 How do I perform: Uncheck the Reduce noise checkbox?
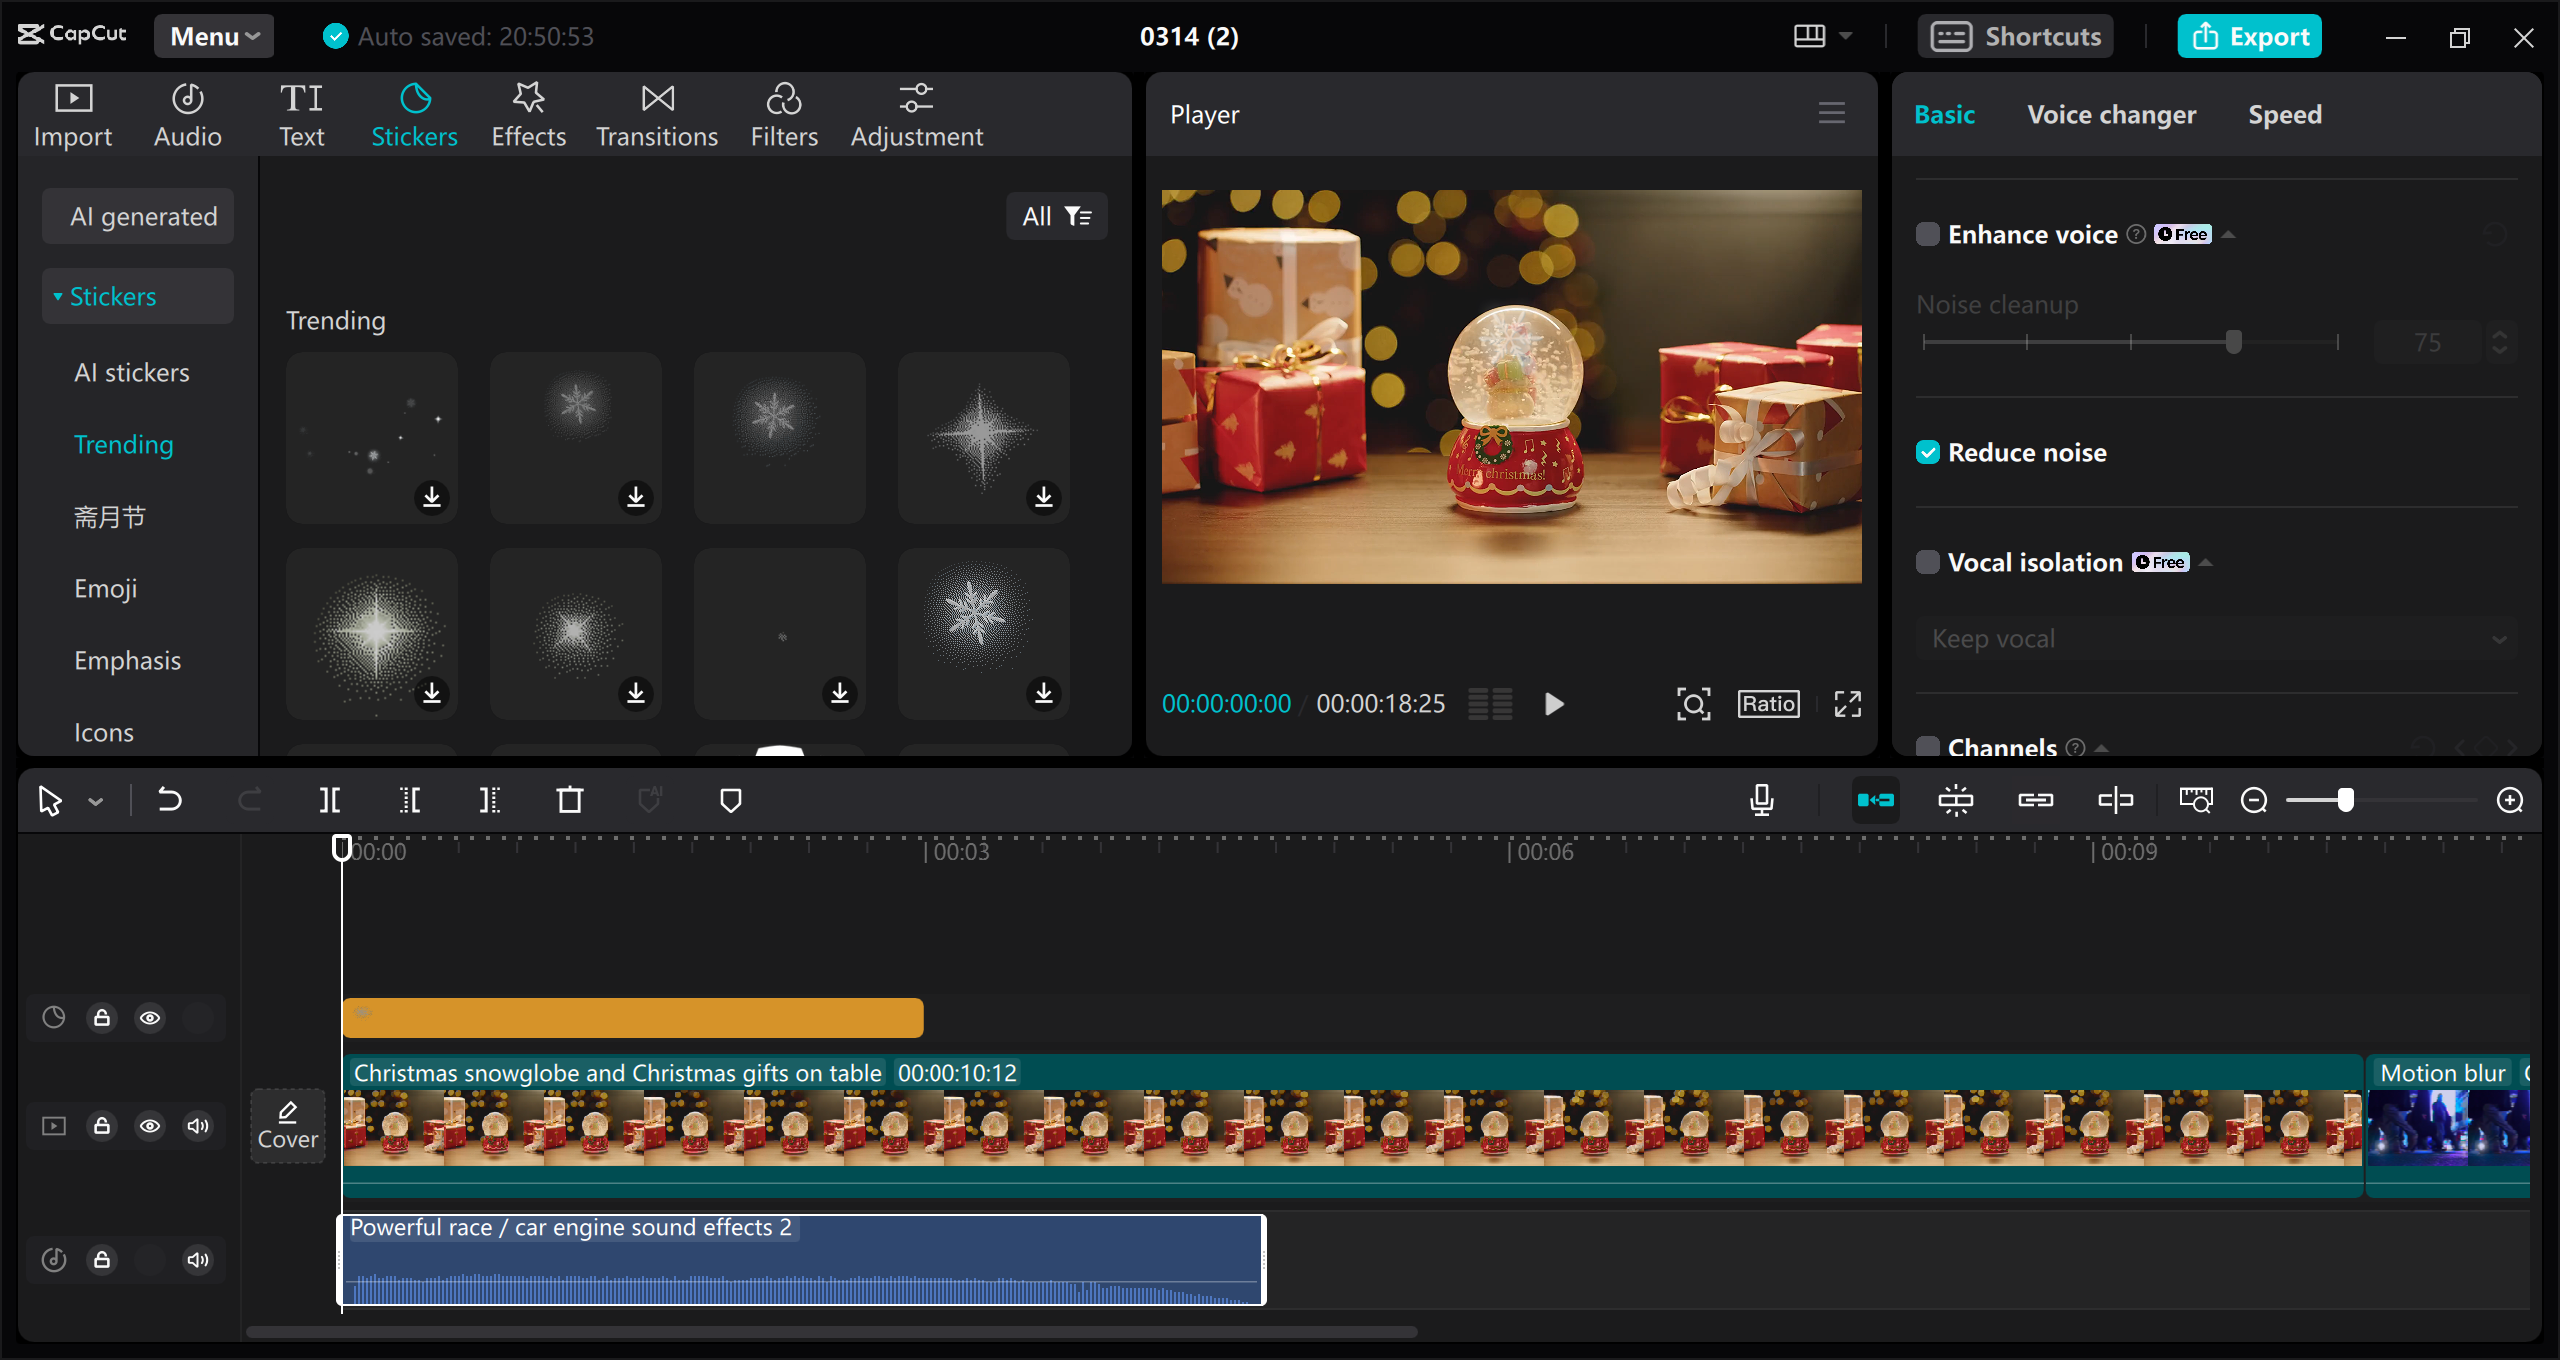coord(1929,452)
